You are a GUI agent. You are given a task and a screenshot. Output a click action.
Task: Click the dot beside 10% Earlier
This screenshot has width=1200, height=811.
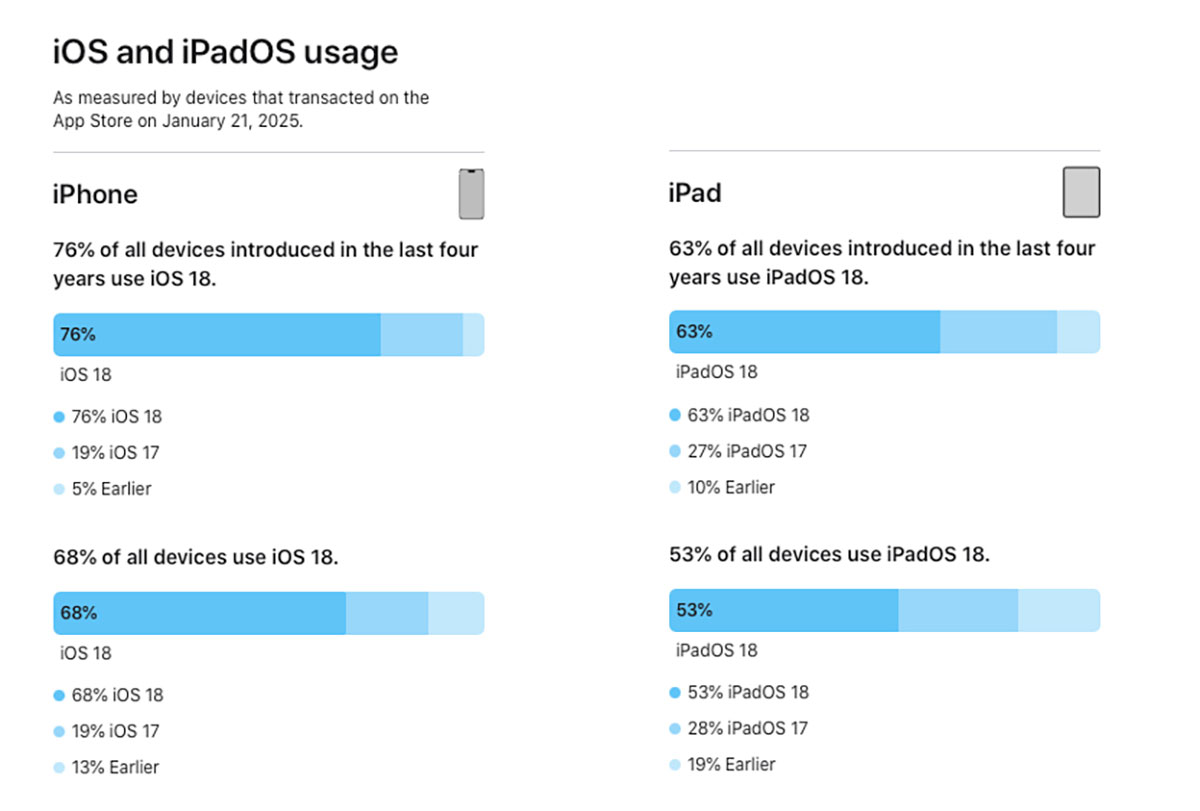675,488
